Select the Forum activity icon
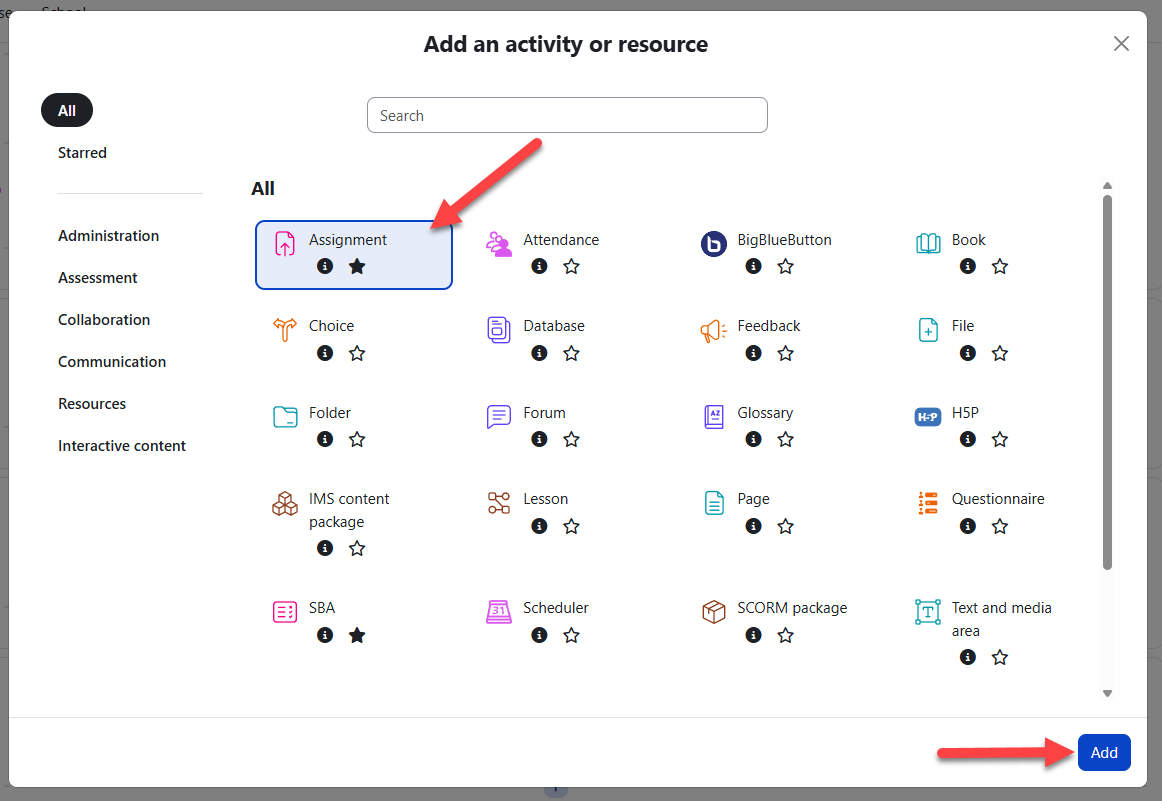This screenshot has width=1162, height=801. pyautogui.click(x=498, y=416)
